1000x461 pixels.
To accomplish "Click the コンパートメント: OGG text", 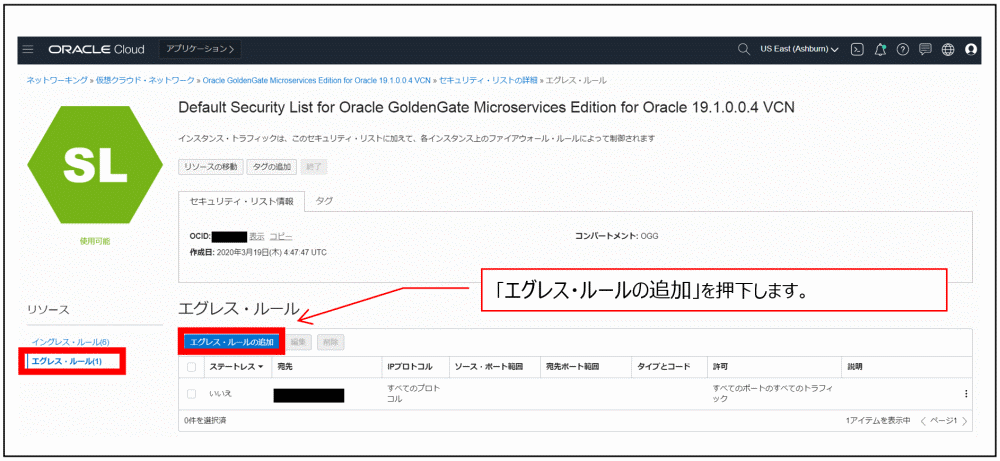I will coord(617,236).
